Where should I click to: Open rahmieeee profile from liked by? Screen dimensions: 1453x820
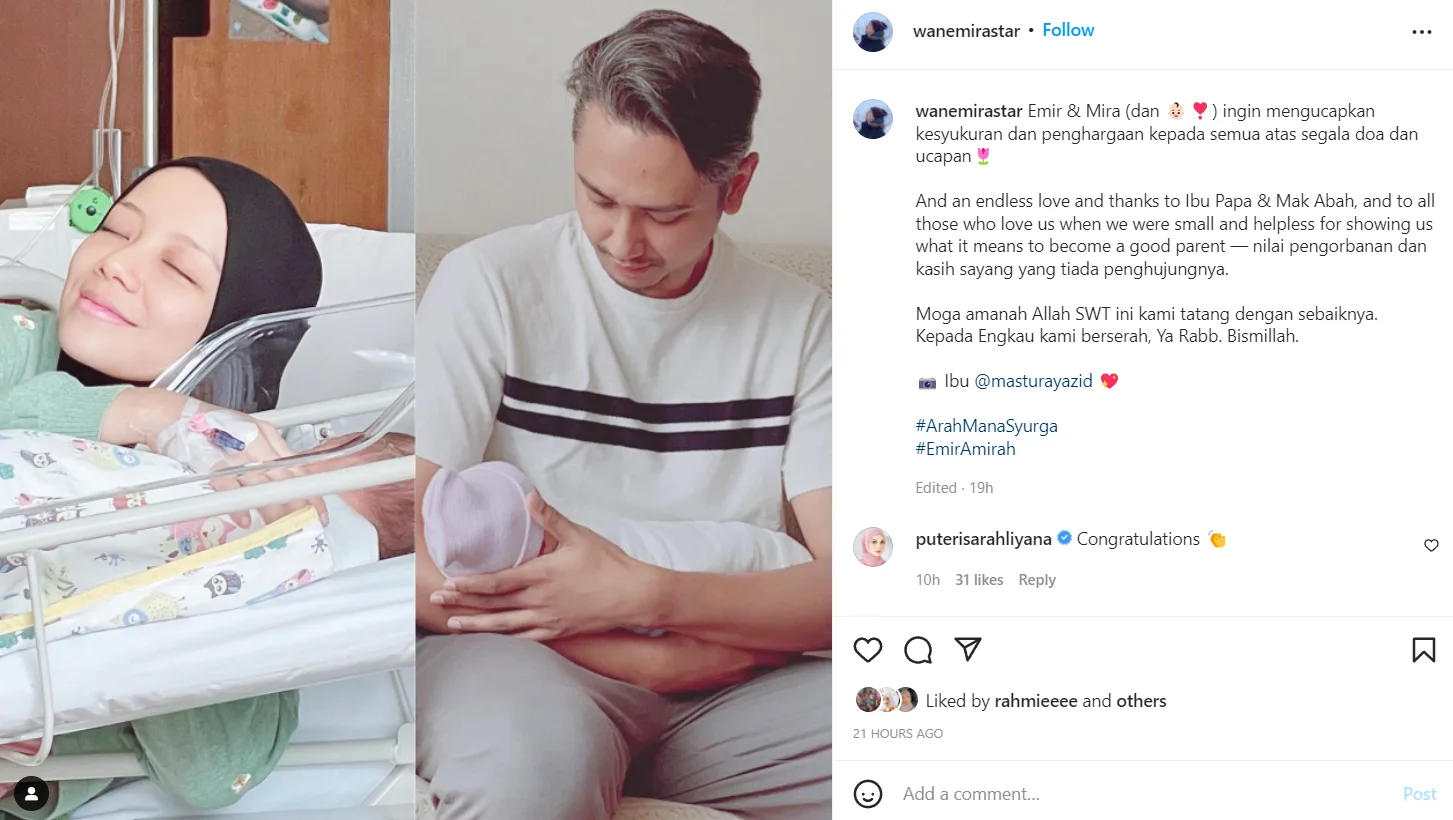[x=1036, y=701]
